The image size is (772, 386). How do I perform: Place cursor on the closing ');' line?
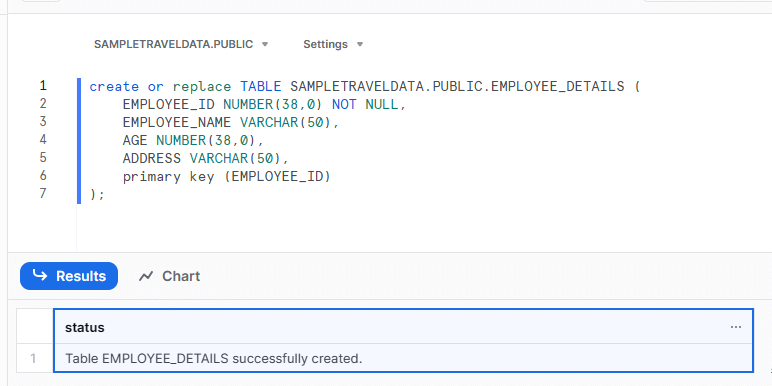[97, 194]
